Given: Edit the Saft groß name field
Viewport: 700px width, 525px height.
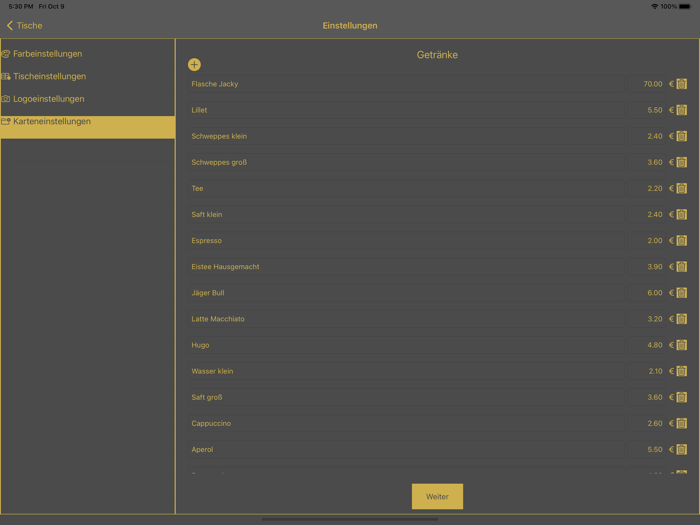Looking at the screenshot, I should pyautogui.click(x=406, y=397).
